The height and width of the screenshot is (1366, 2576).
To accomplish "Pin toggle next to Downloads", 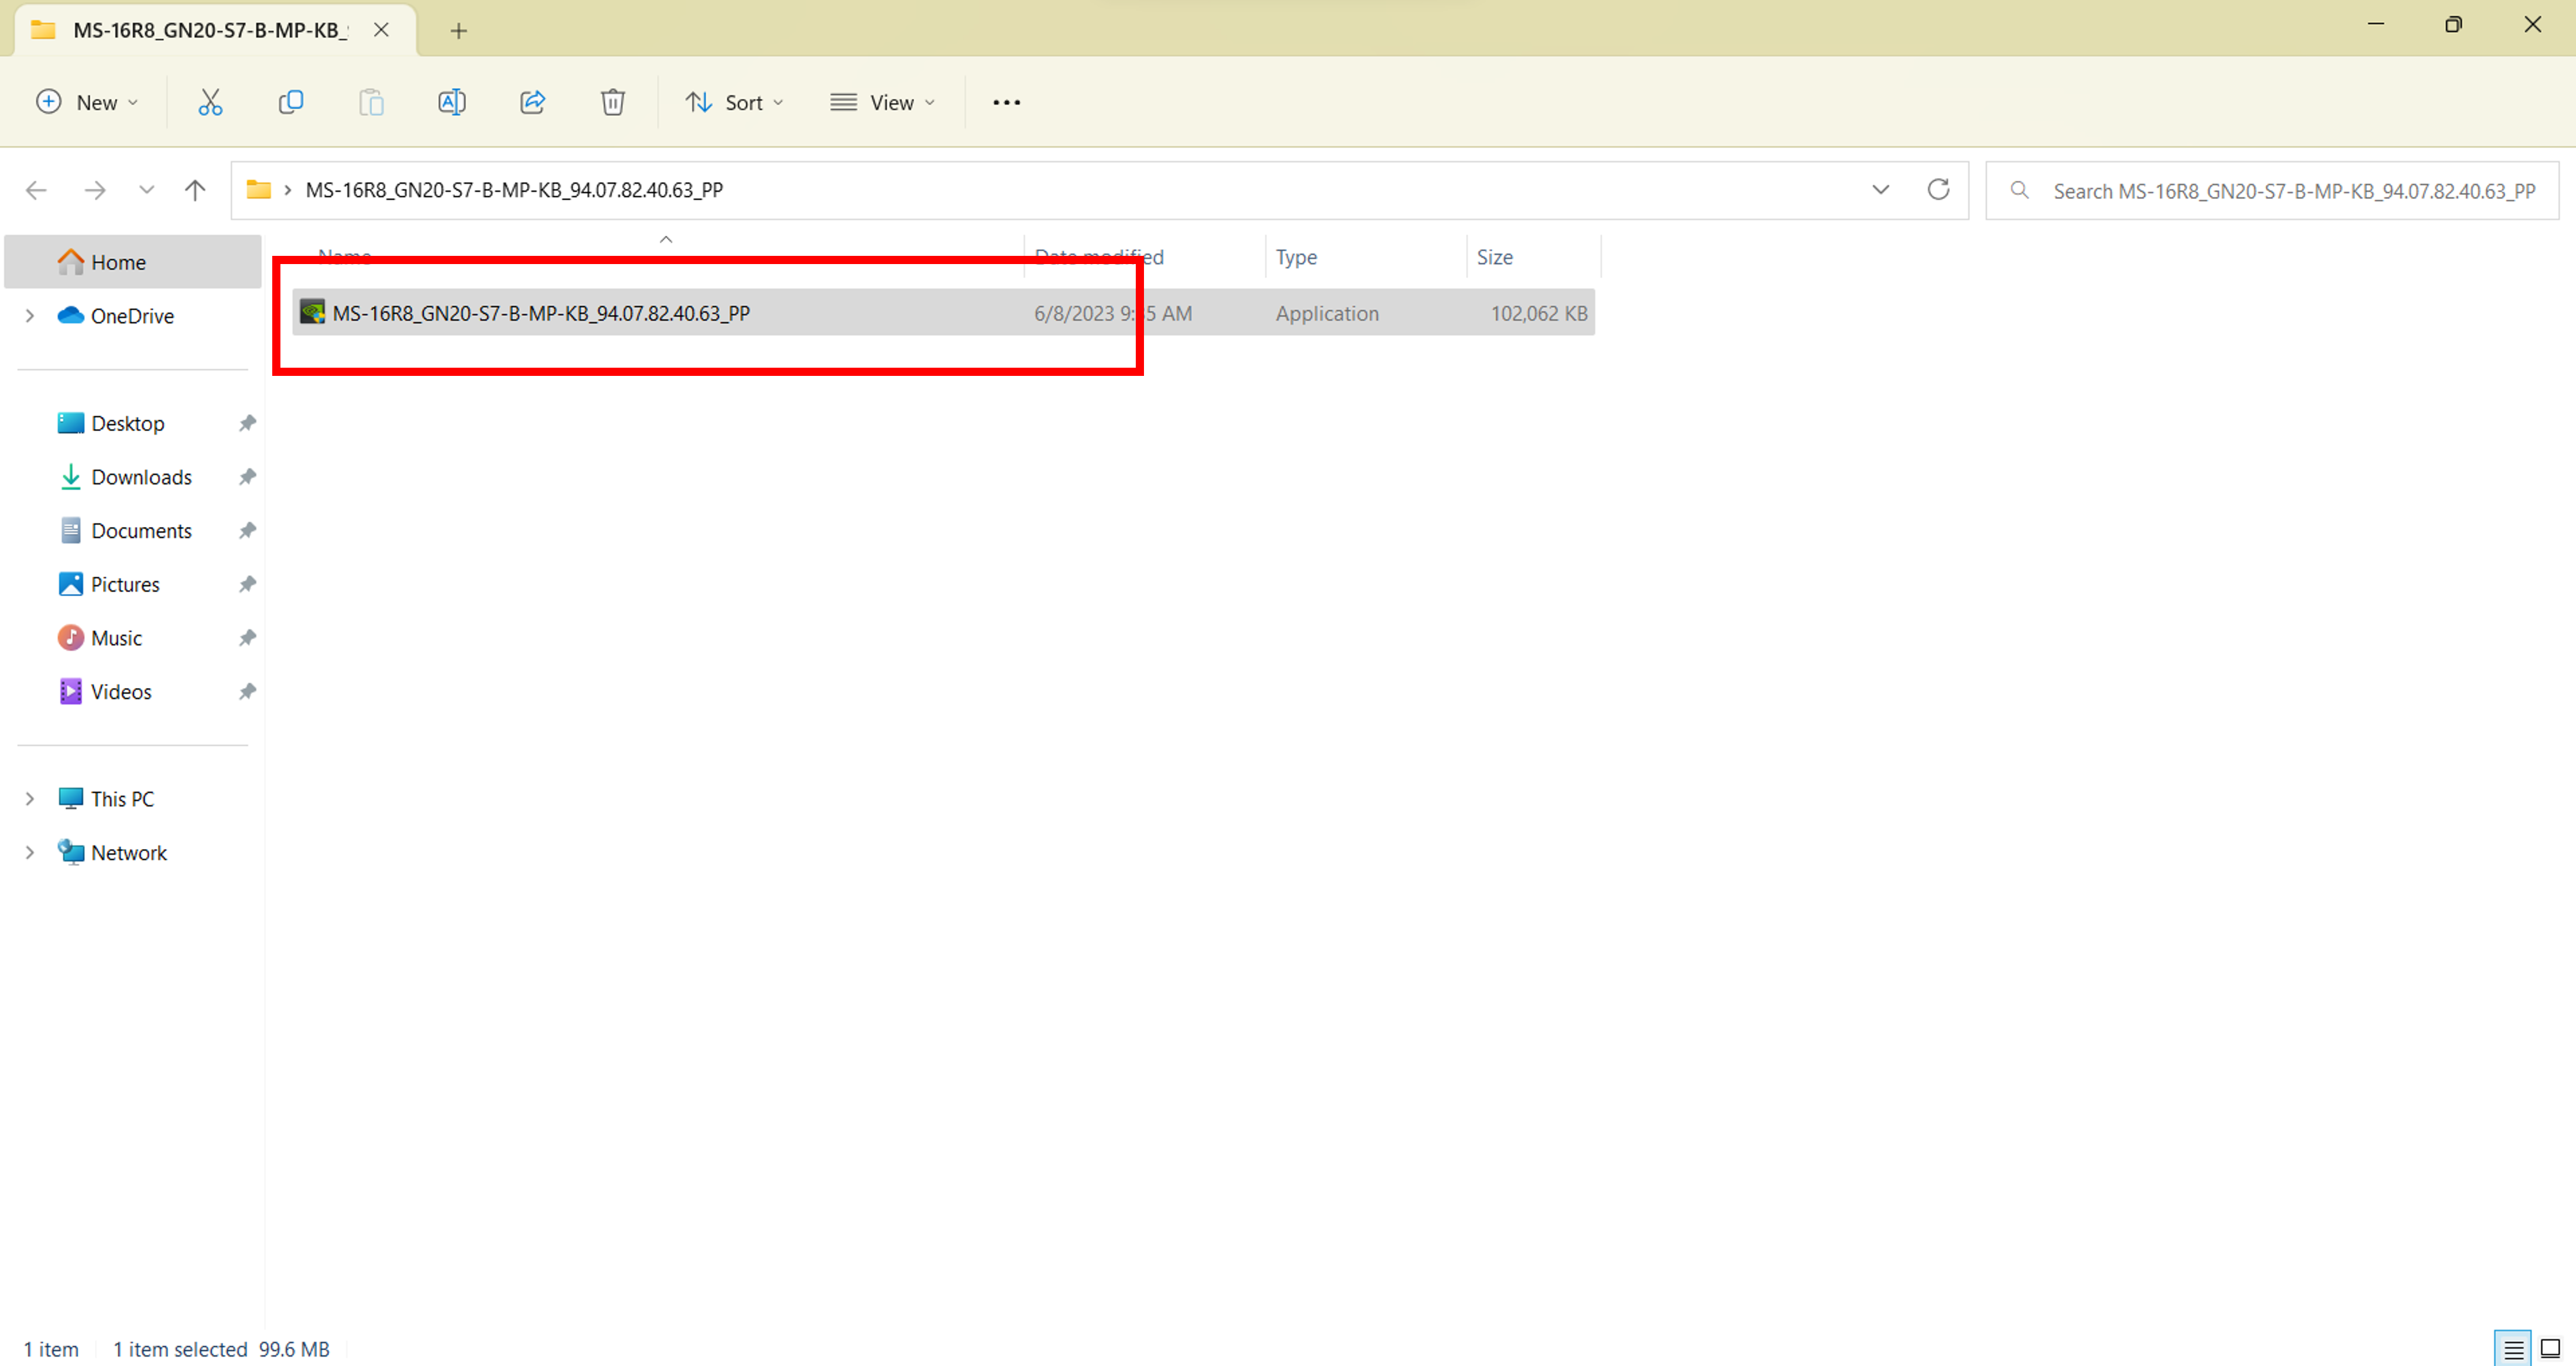I will coord(247,477).
